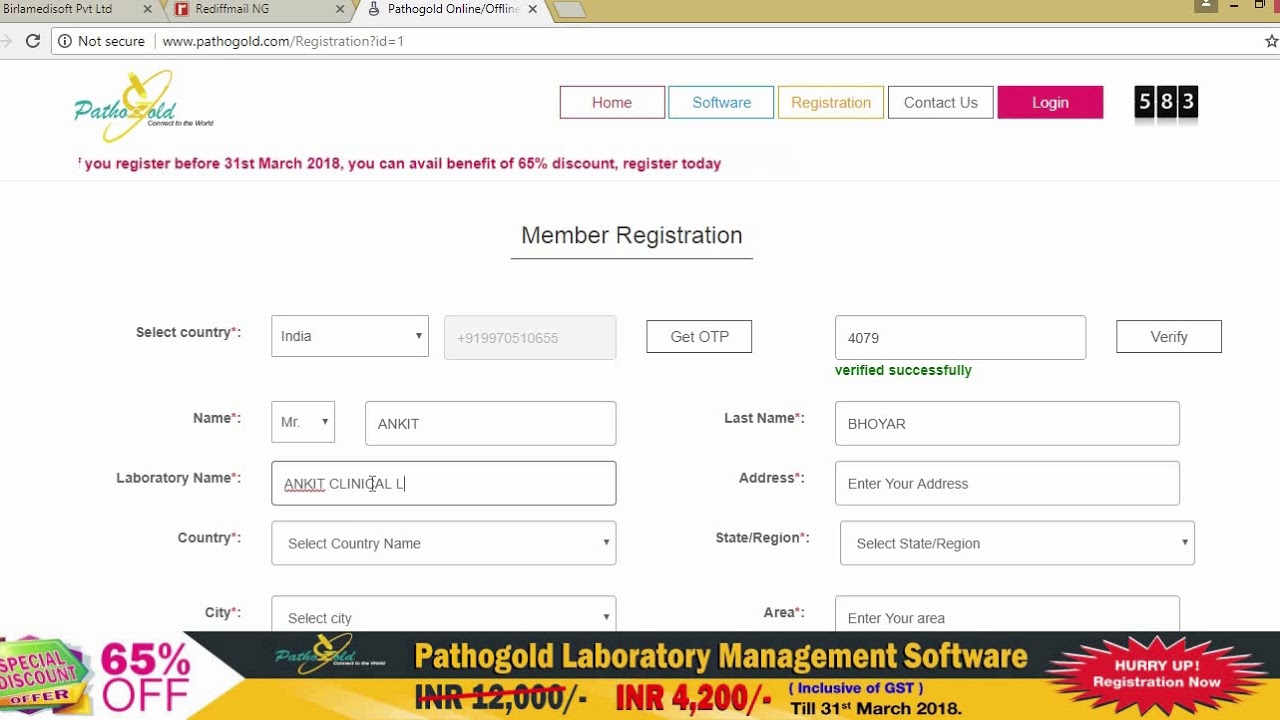Open the Select city dropdown
The image size is (1280, 720).
tap(444, 614)
